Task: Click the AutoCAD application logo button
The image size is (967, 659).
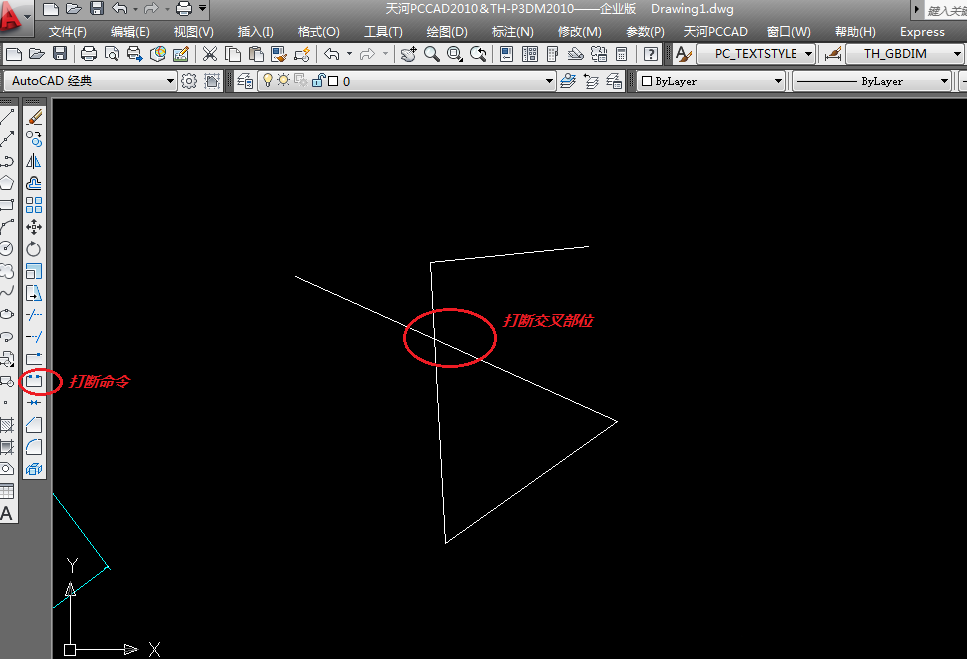Action: 16,14
